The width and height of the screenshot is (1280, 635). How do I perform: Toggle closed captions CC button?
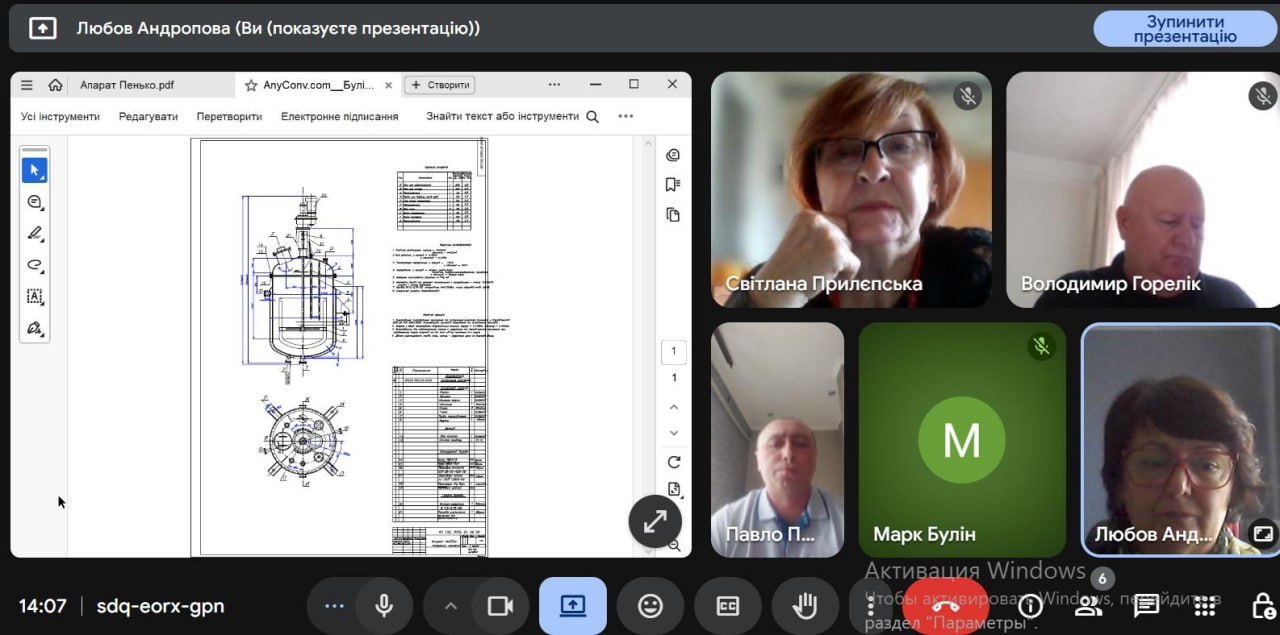pyautogui.click(x=728, y=606)
